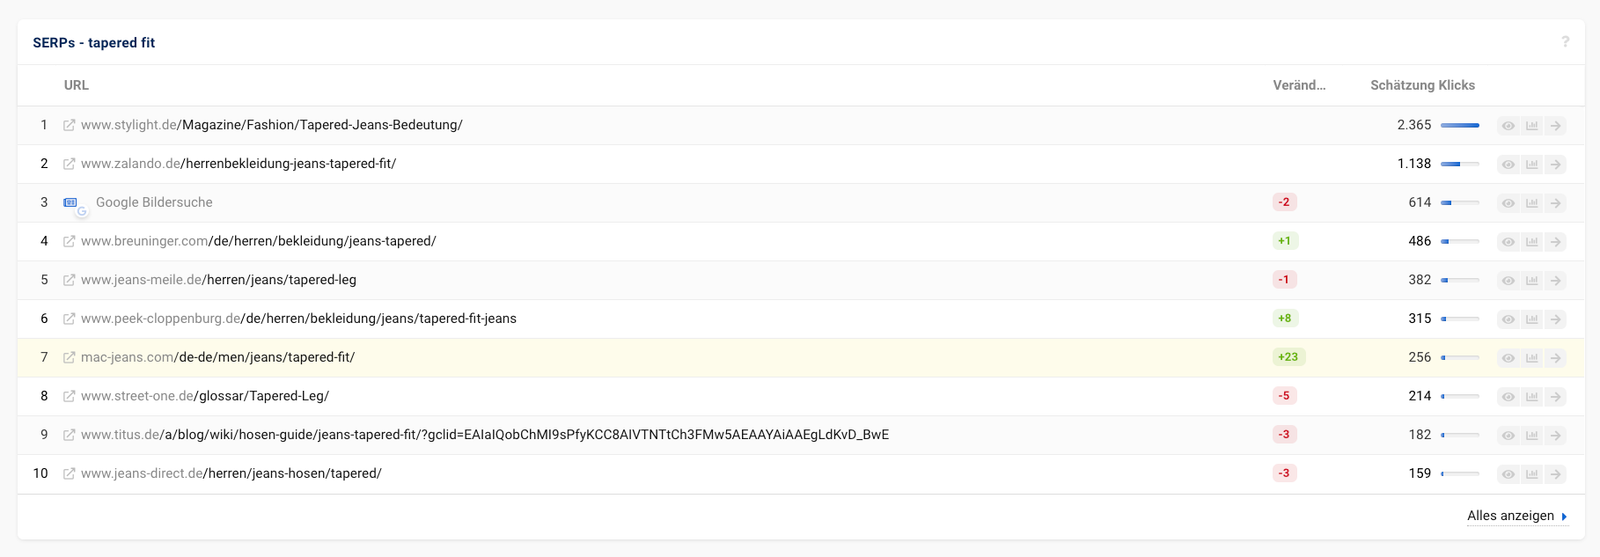Click the help question mark icon

tap(1565, 42)
